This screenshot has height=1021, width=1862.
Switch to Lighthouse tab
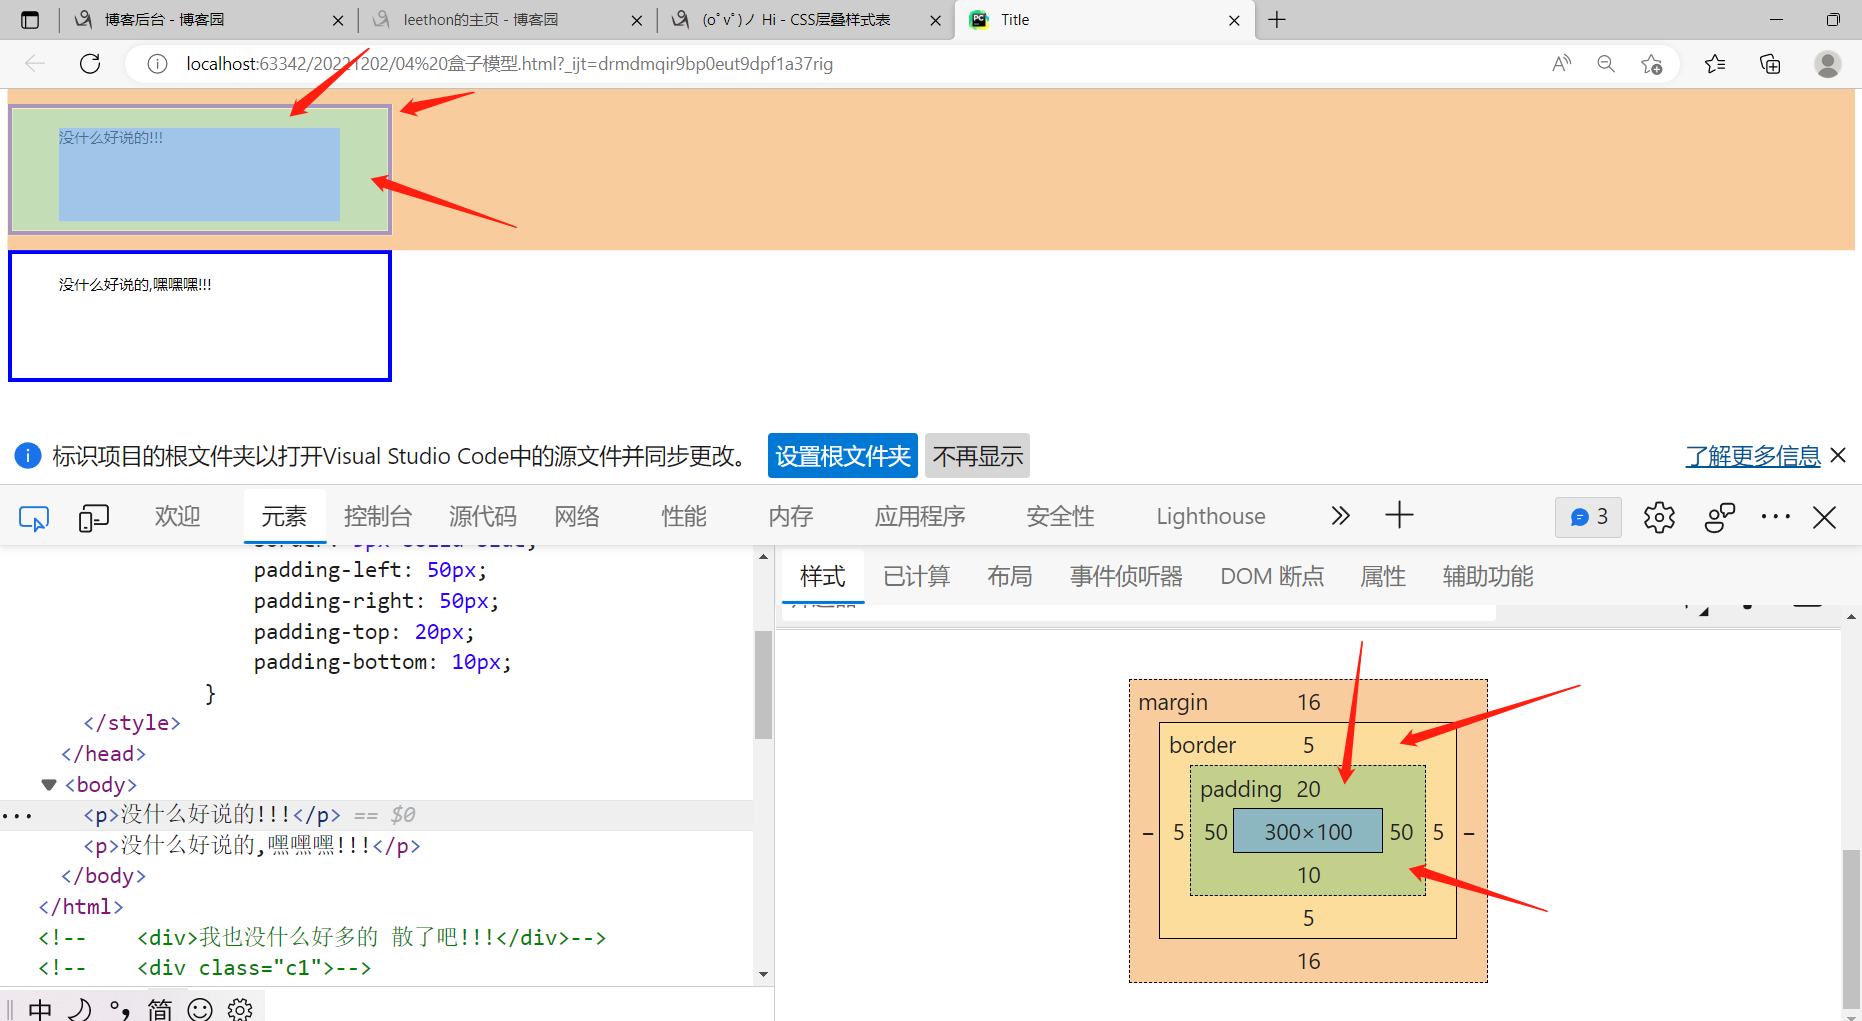(x=1211, y=516)
